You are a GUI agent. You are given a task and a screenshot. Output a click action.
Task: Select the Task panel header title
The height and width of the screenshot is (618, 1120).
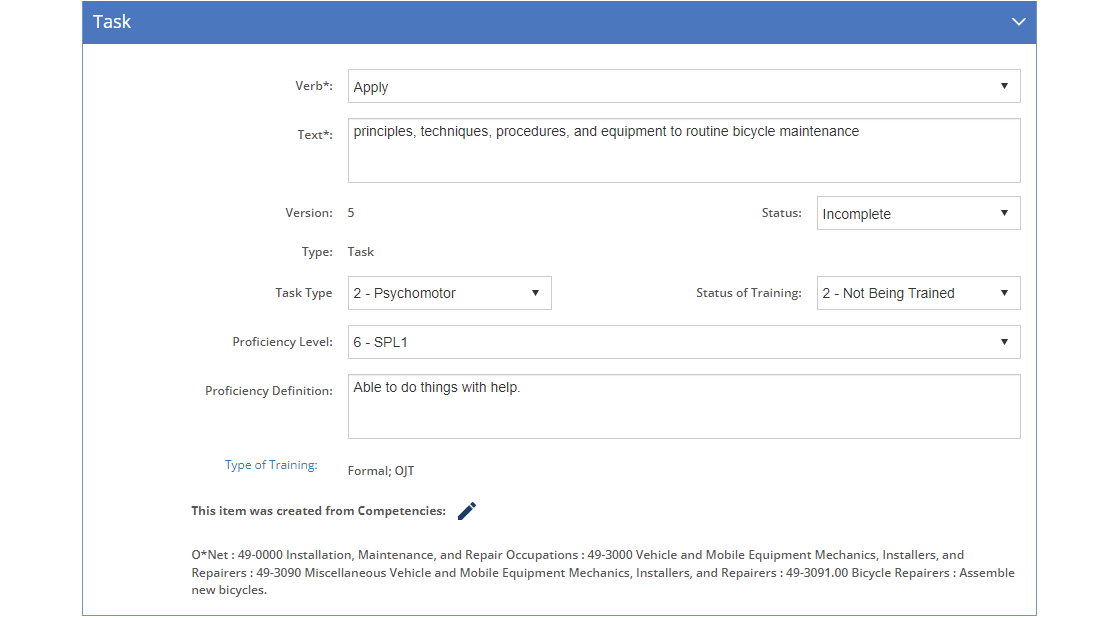click(x=112, y=21)
